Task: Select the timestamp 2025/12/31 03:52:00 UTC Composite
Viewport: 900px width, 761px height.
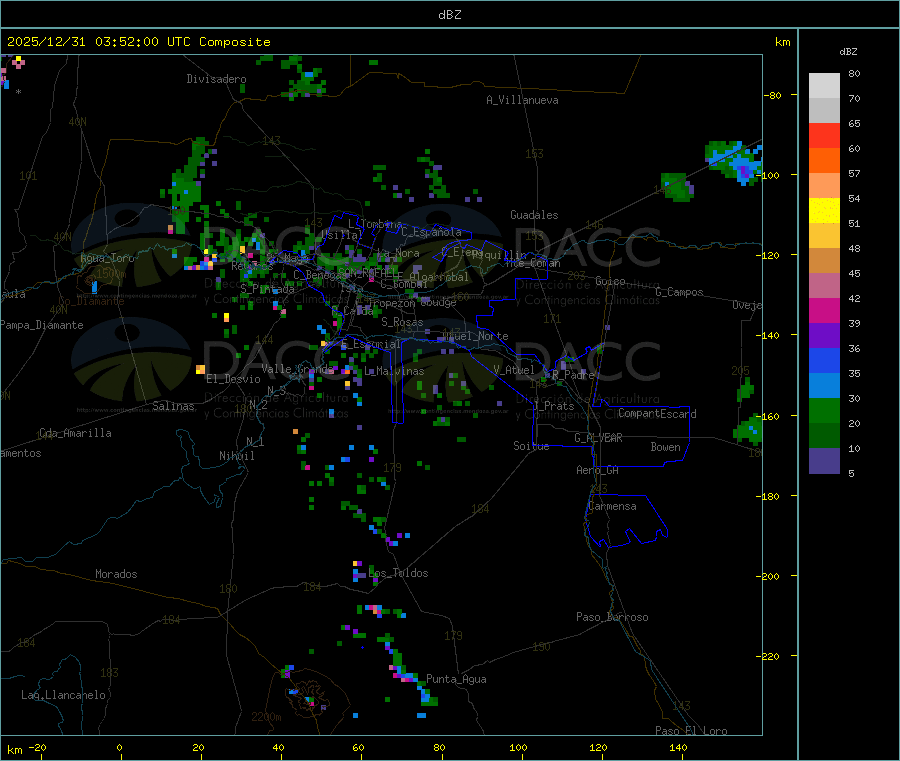Action: pyautogui.click(x=138, y=42)
